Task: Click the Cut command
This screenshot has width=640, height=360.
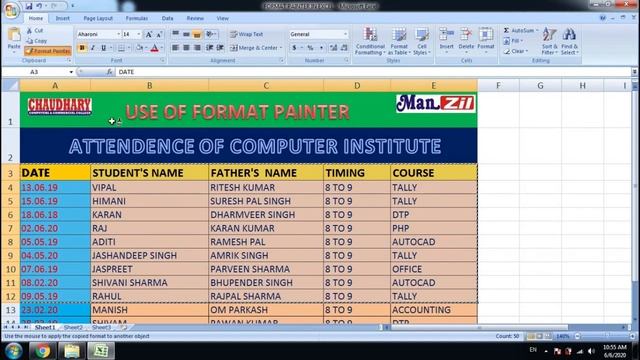Action: click(x=36, y=31)
